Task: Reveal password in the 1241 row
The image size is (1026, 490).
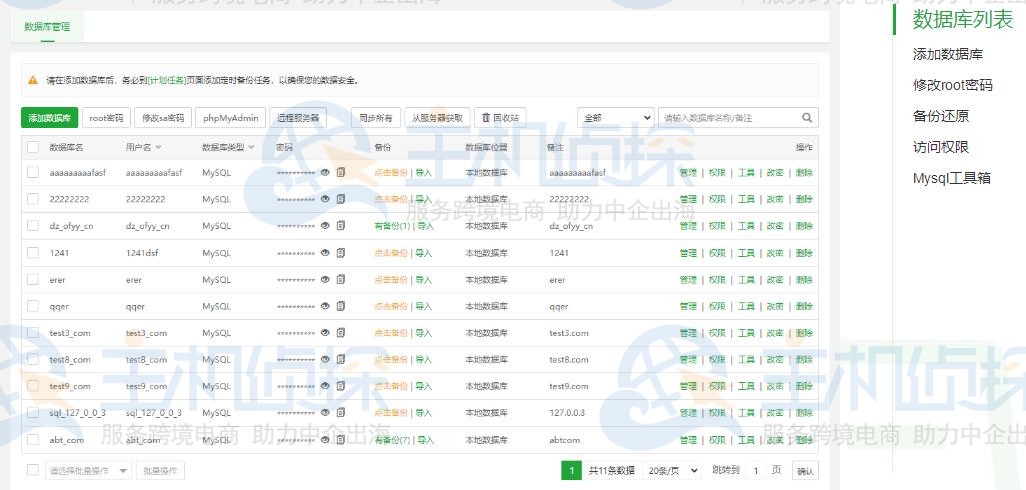Action: pos(325,253)
